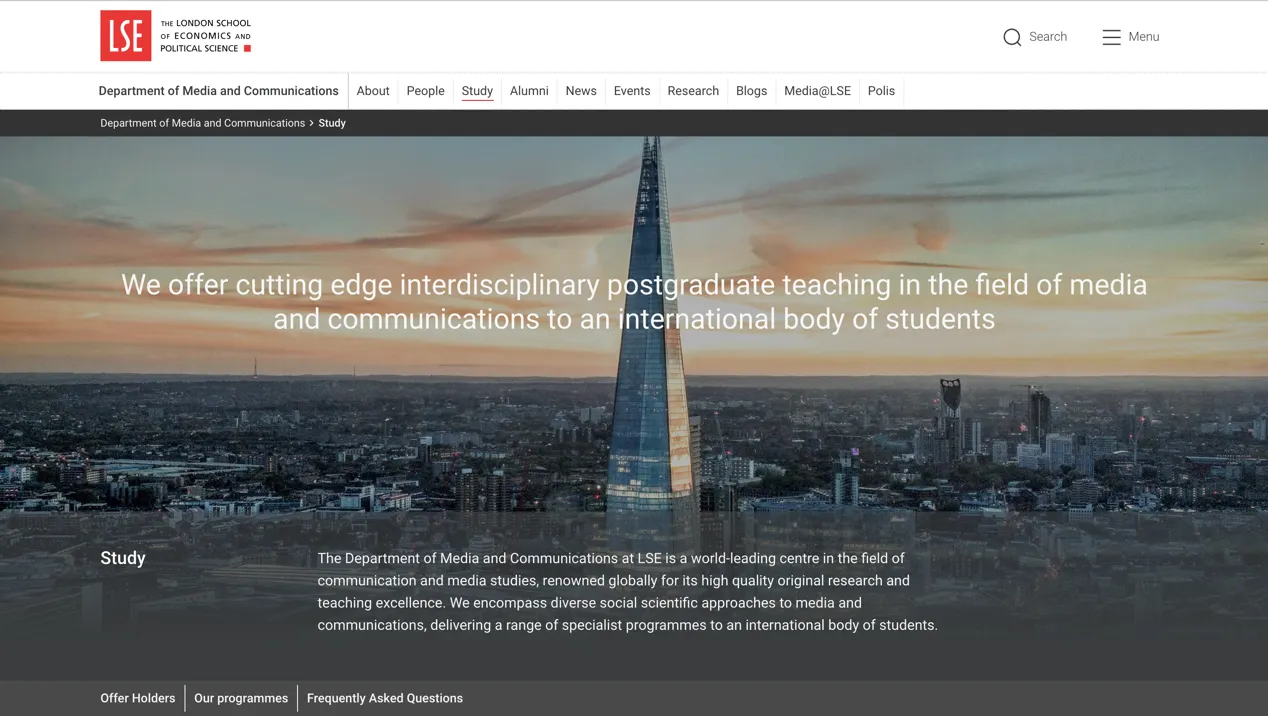
Task: Click Department of Media and Communications breadcrumb link
Action: point(202,123)
